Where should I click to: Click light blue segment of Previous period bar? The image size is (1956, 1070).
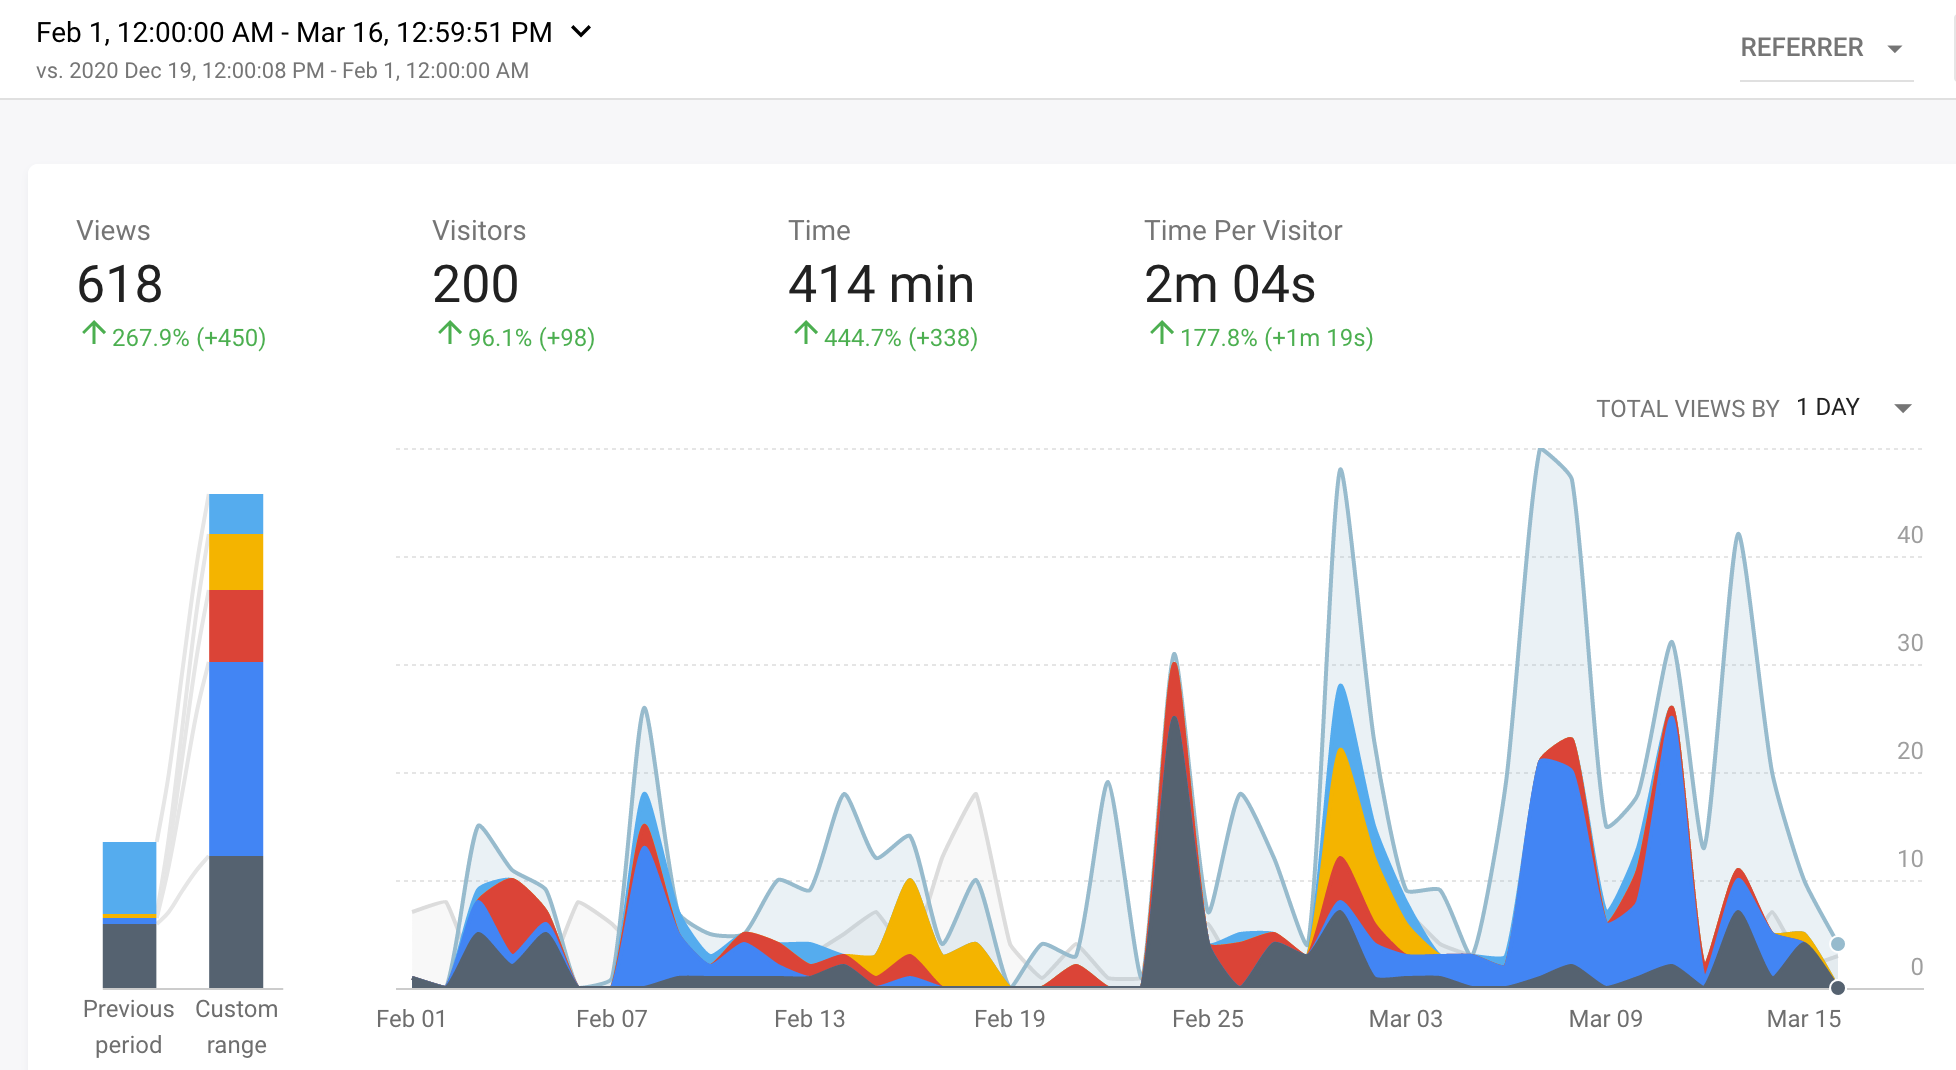[129, 877]
